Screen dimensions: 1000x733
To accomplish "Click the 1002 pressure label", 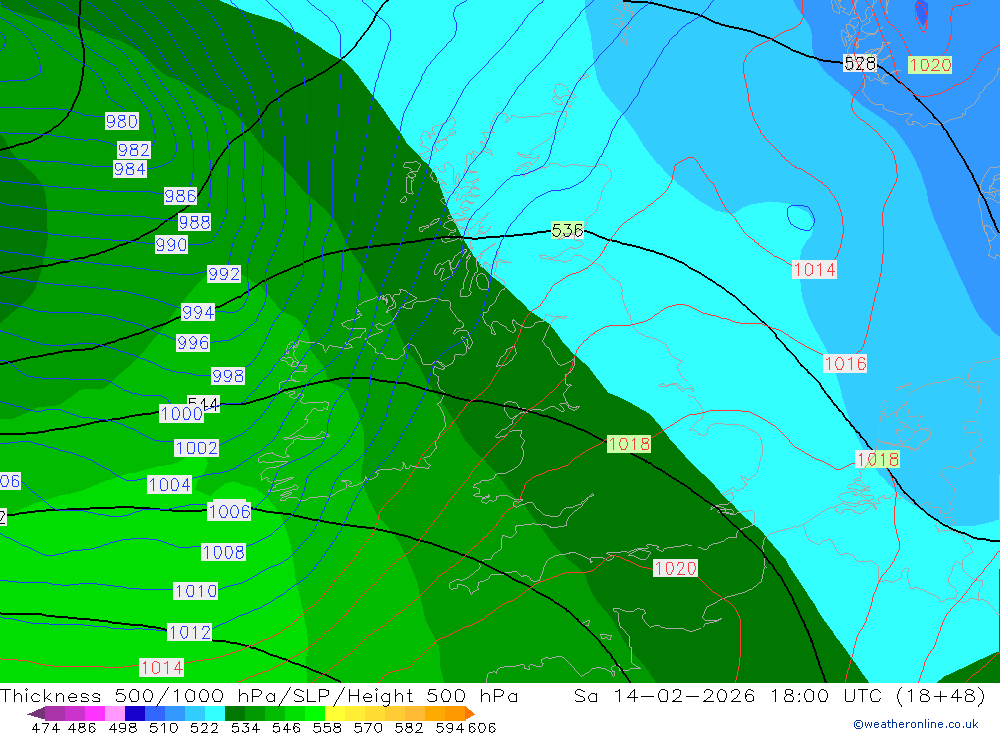I will [x=196, y=448].
